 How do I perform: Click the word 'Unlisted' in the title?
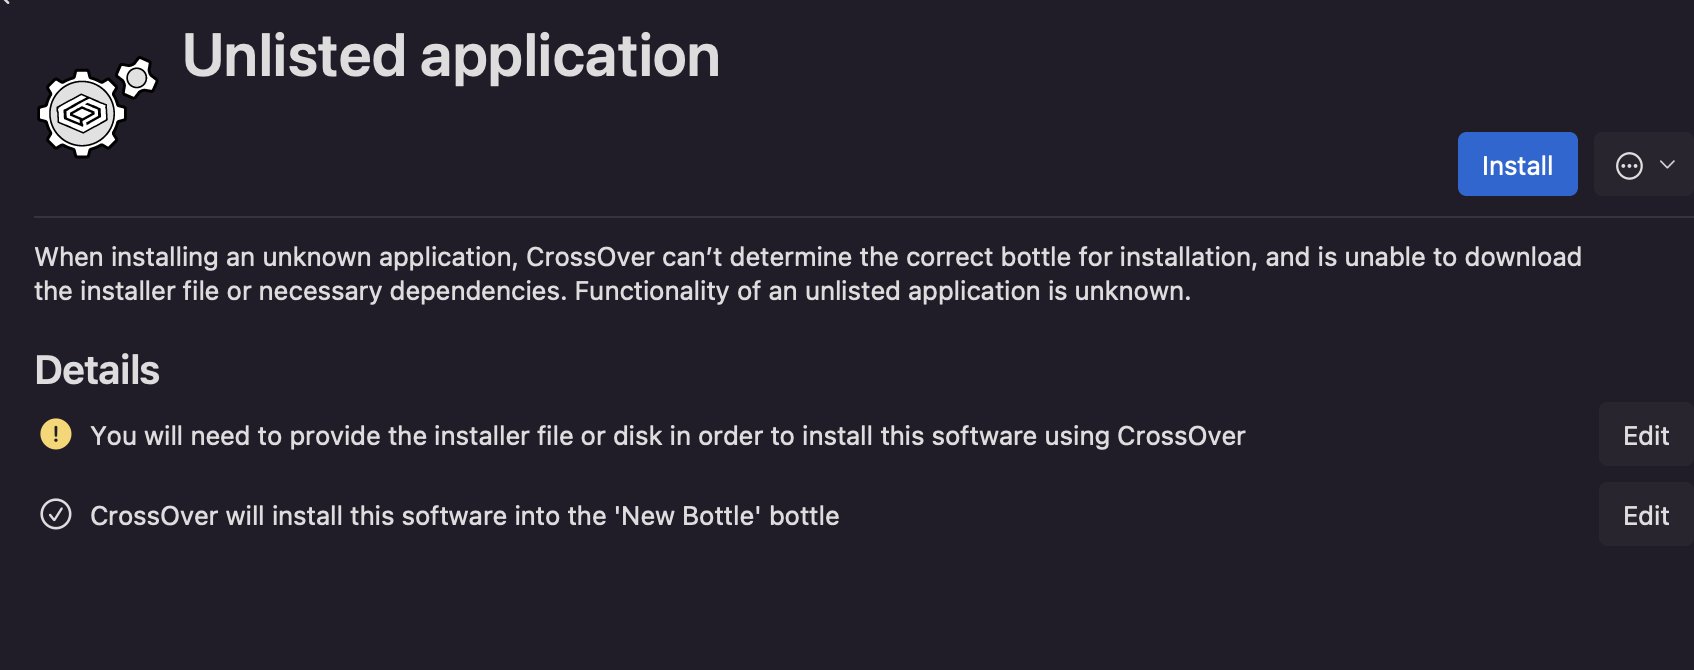(294, 56)
